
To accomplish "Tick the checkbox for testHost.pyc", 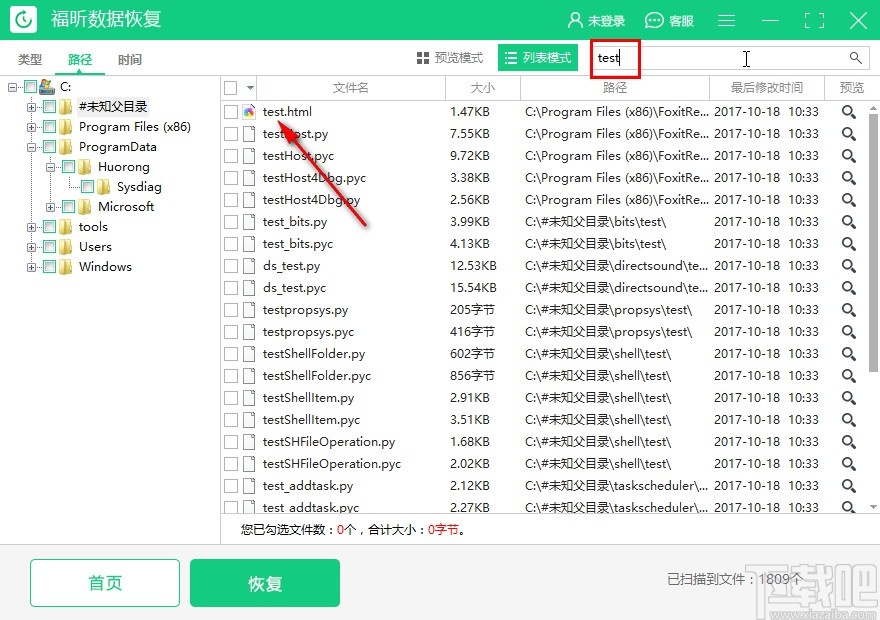I will coord(231,156).
